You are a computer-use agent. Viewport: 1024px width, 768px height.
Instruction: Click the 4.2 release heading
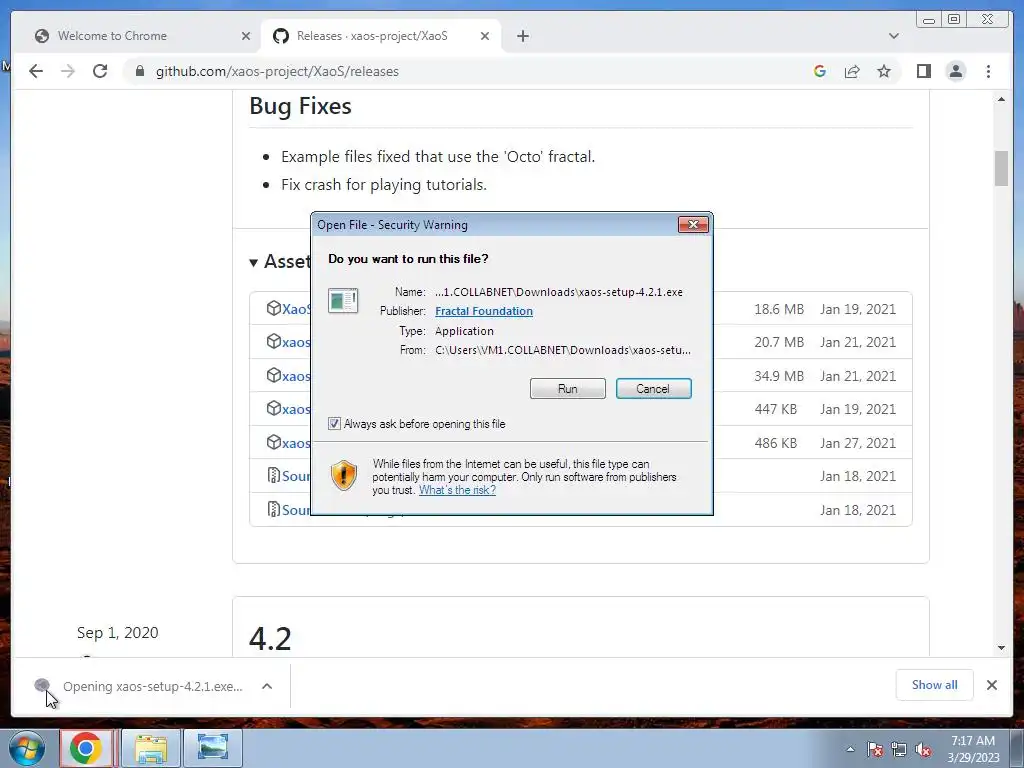click(x=270, y=638)
